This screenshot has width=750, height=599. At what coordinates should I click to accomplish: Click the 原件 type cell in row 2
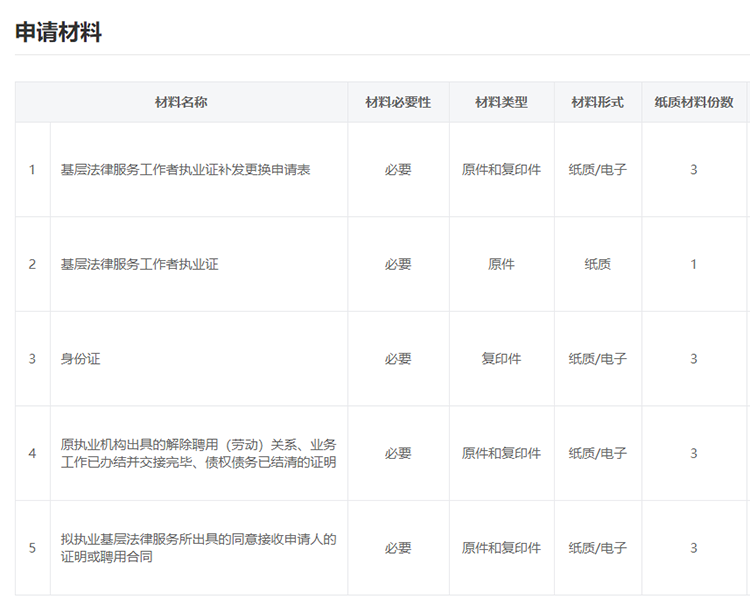click(501, 264)
